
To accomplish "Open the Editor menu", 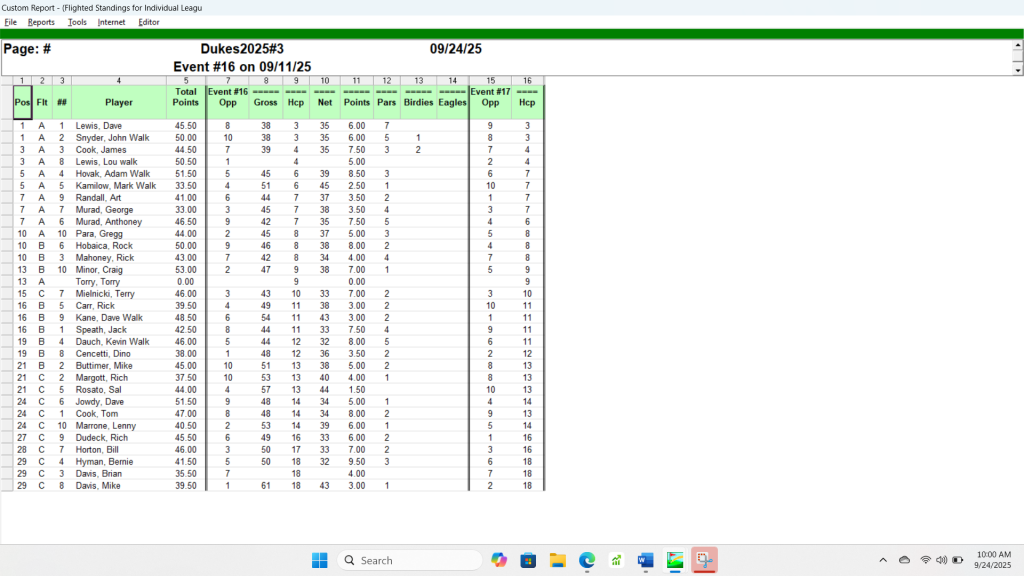I will coord(148,22).
